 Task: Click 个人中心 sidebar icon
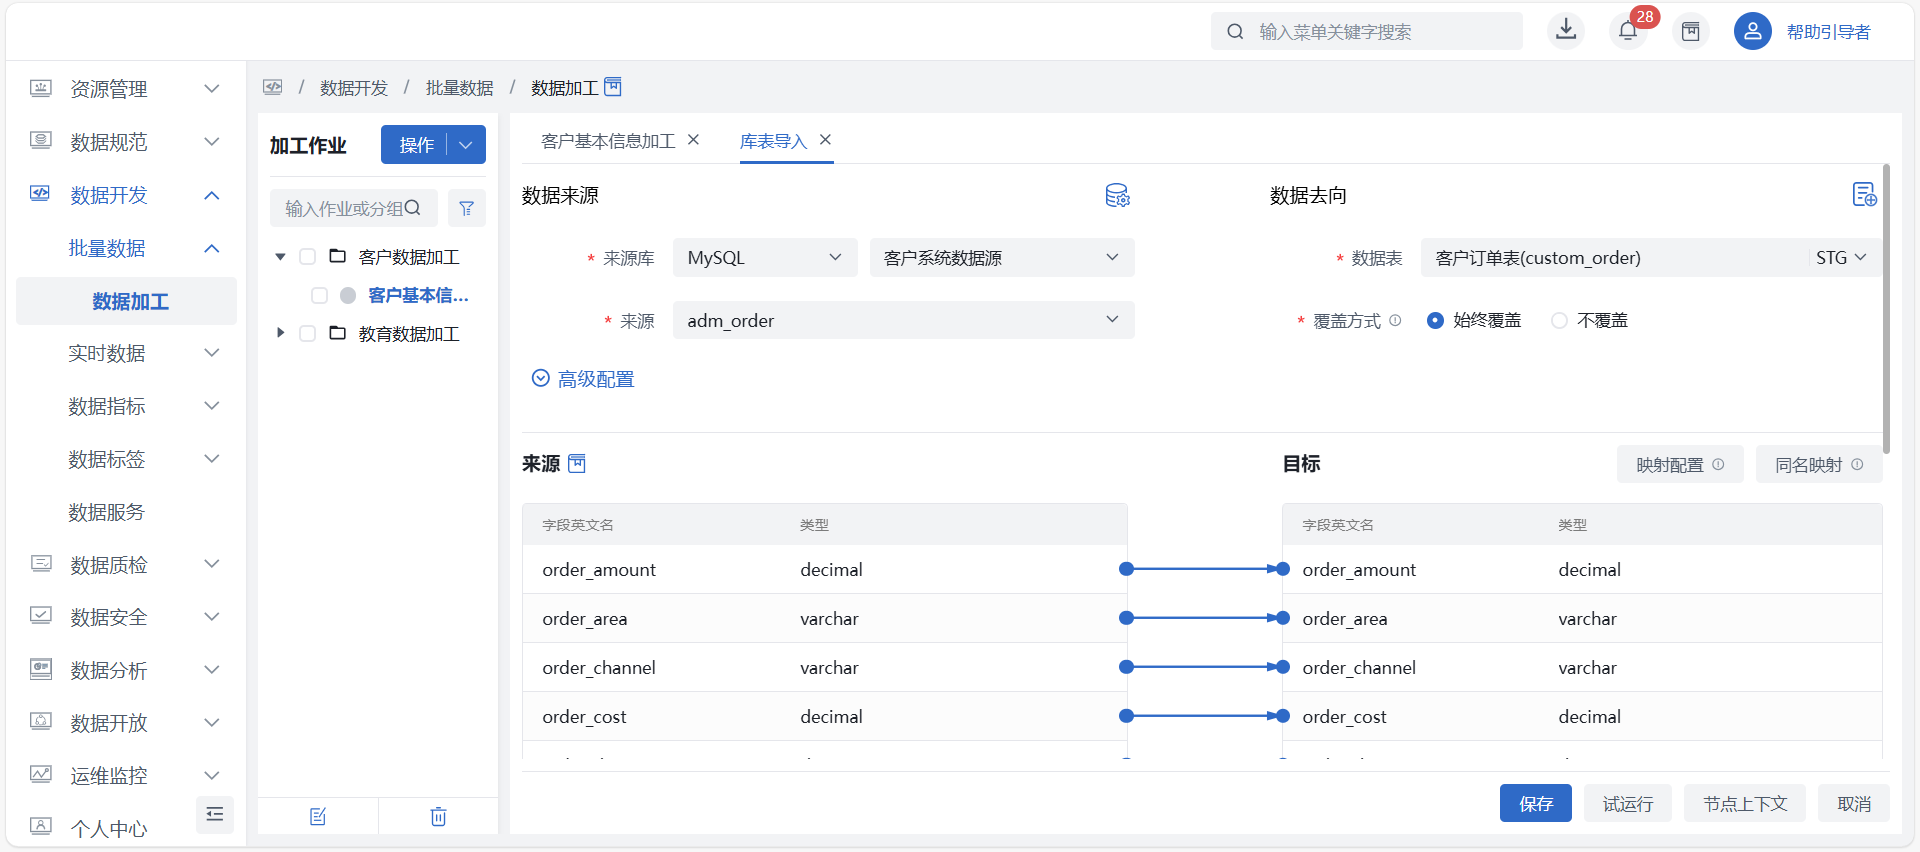pyautogui.click(x=40, y=827)
